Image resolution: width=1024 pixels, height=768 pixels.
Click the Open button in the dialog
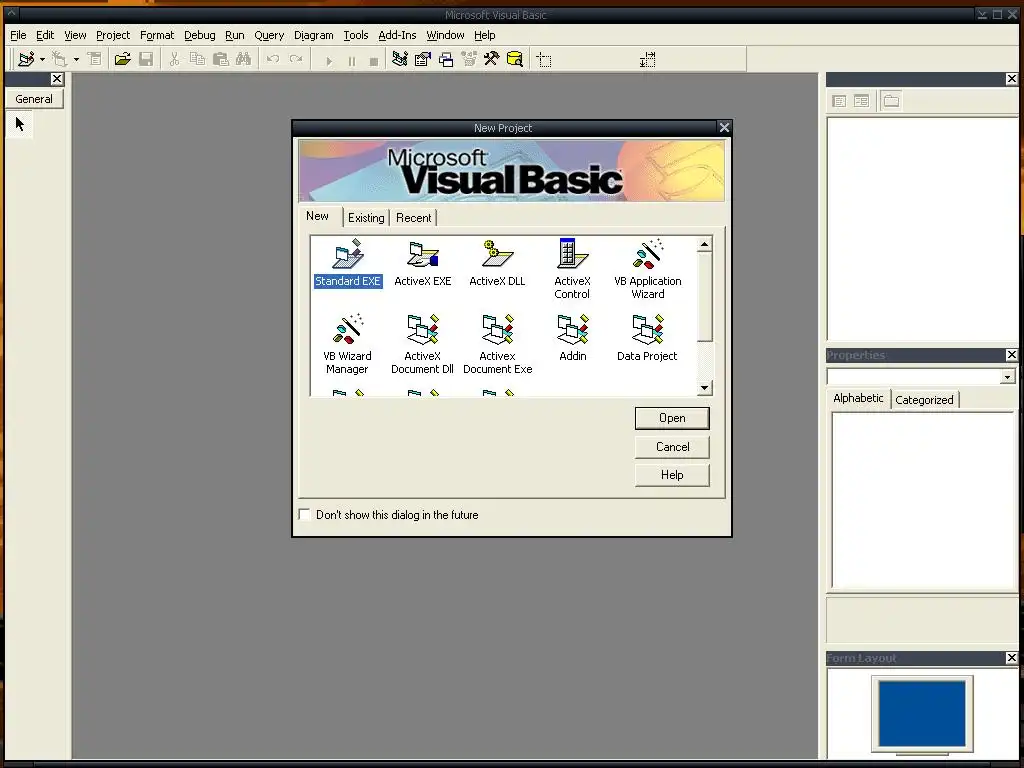click(672, 418)
